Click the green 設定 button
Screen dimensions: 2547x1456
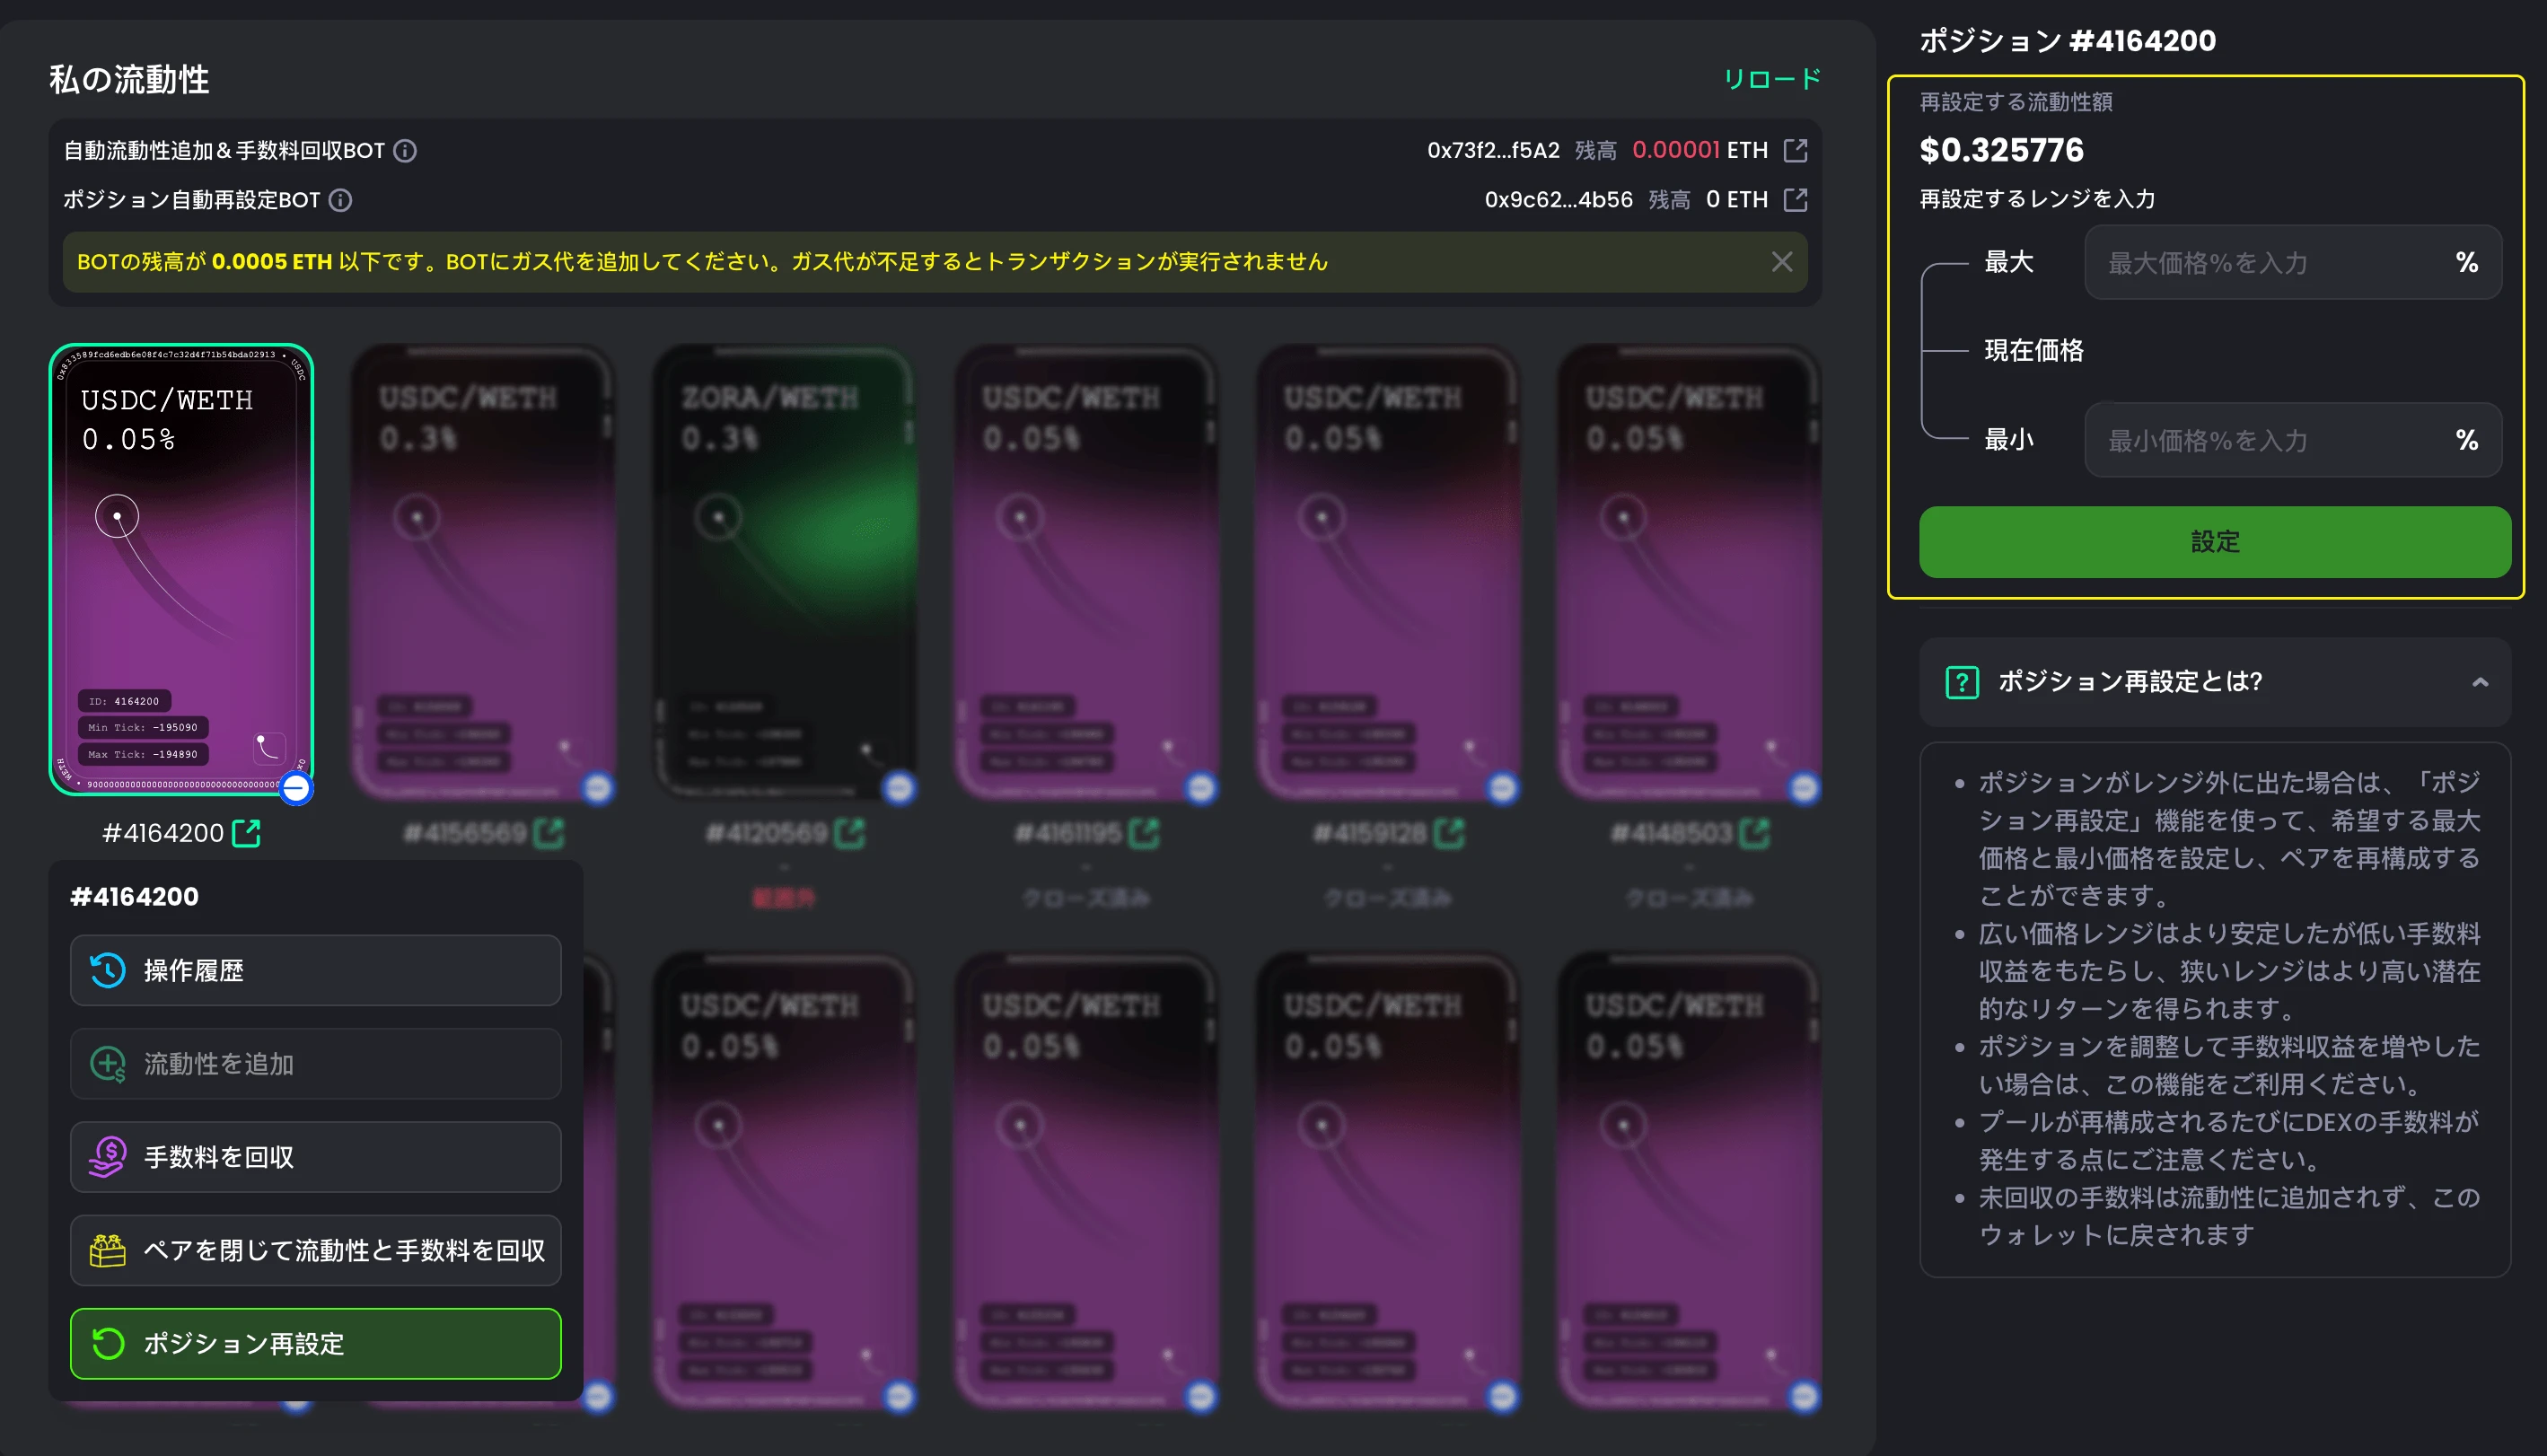2215,542
